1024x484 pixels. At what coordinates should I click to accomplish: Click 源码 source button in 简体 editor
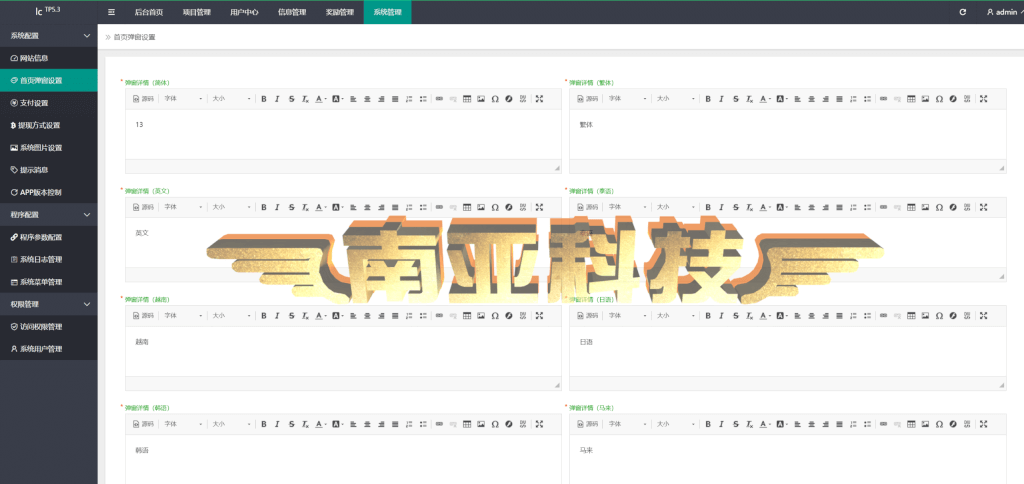pyautogui.click(x=143, y=99)
